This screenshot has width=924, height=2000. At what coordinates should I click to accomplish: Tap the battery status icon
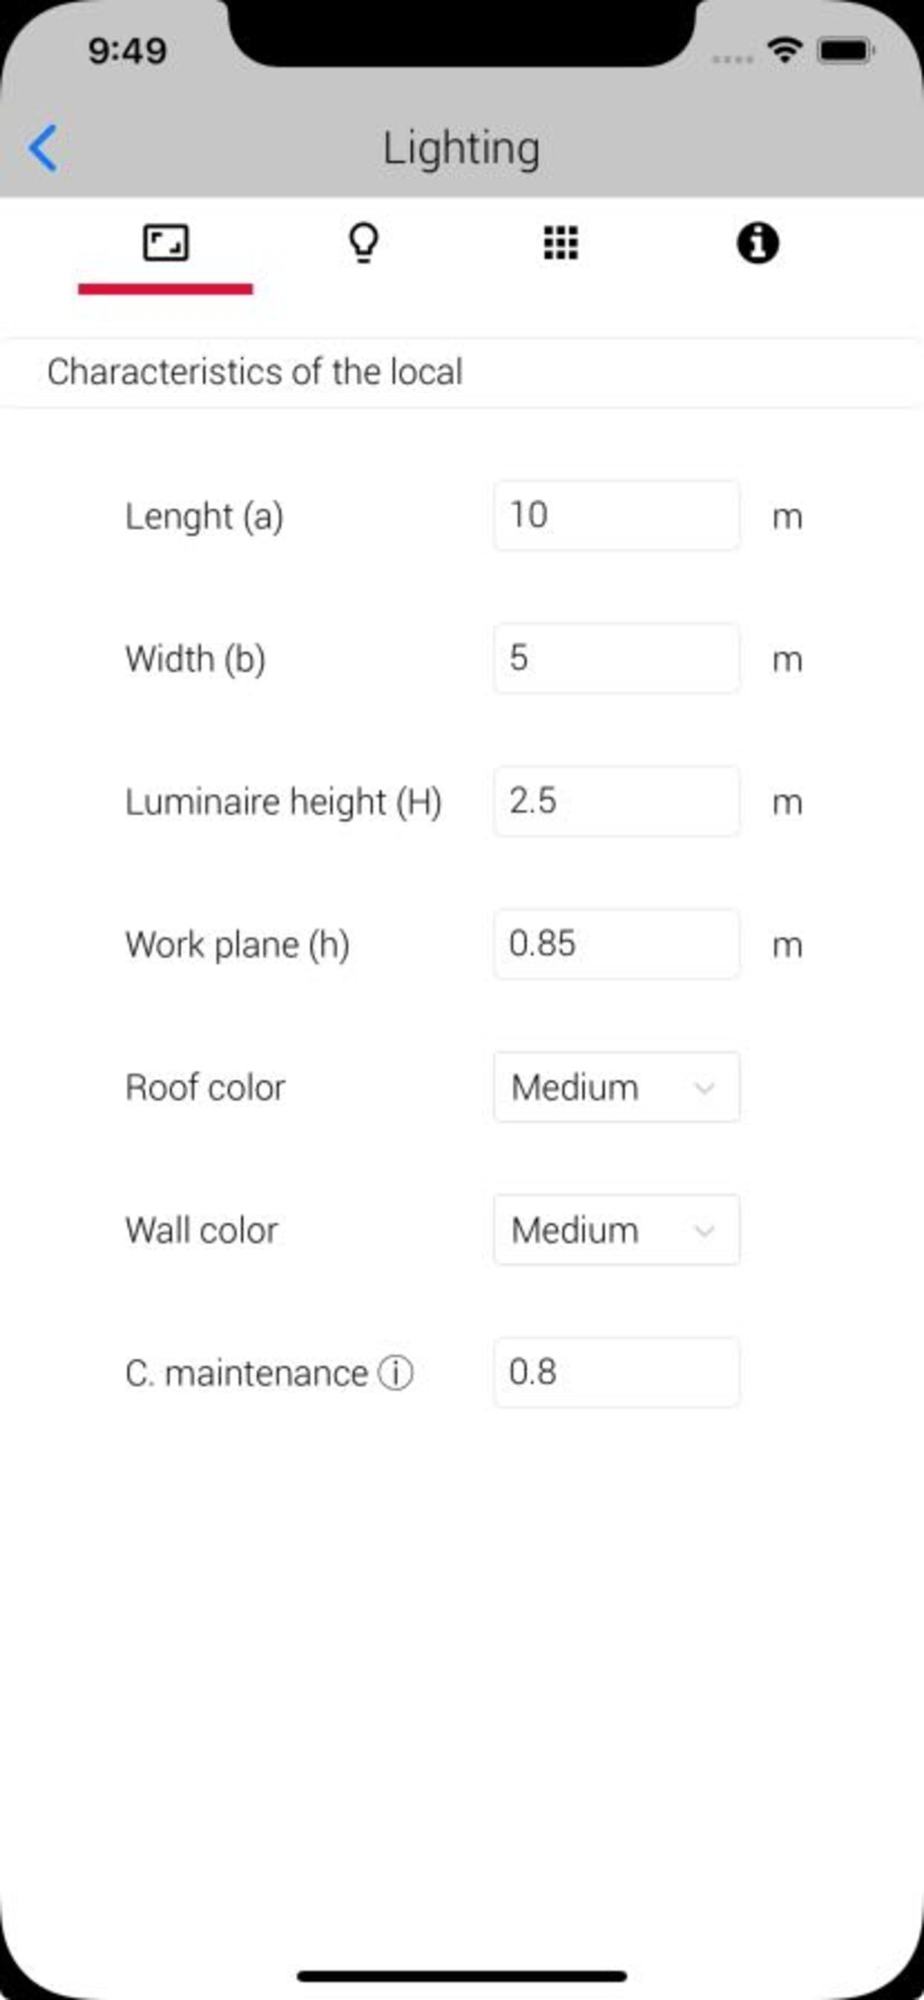pyautogui.click(x=846, y=49)
